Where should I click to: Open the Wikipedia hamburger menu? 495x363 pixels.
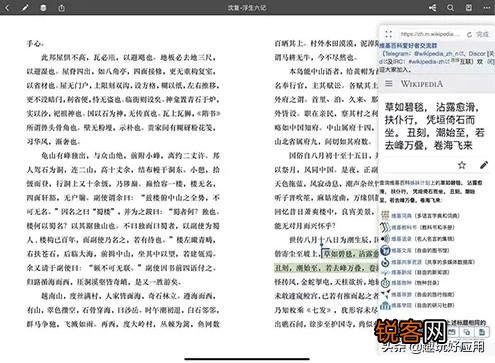(x=389, y=83)
